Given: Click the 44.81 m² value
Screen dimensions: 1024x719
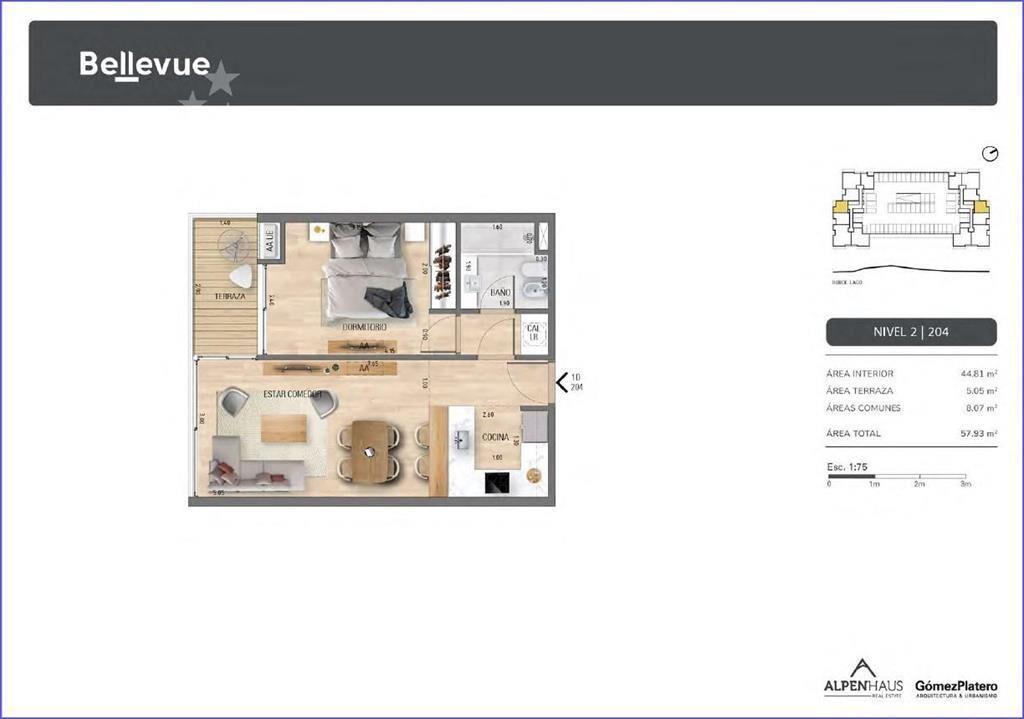Looking at the screenshot, I should (978, 374).
